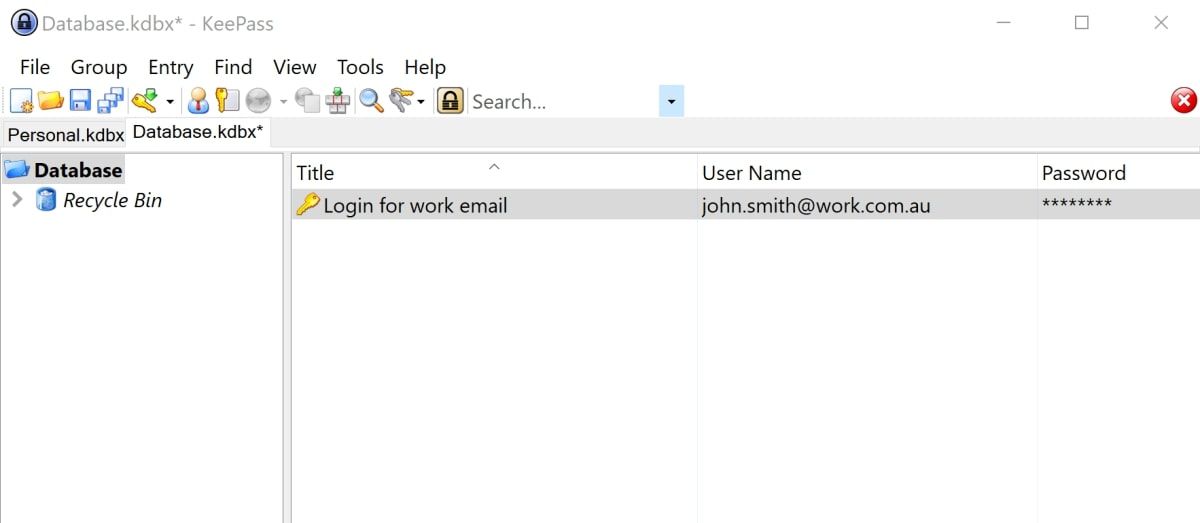The image size is (1200, 523).
Task: Click the Database folder icon in tree
Action: click(x=18, y=170)
